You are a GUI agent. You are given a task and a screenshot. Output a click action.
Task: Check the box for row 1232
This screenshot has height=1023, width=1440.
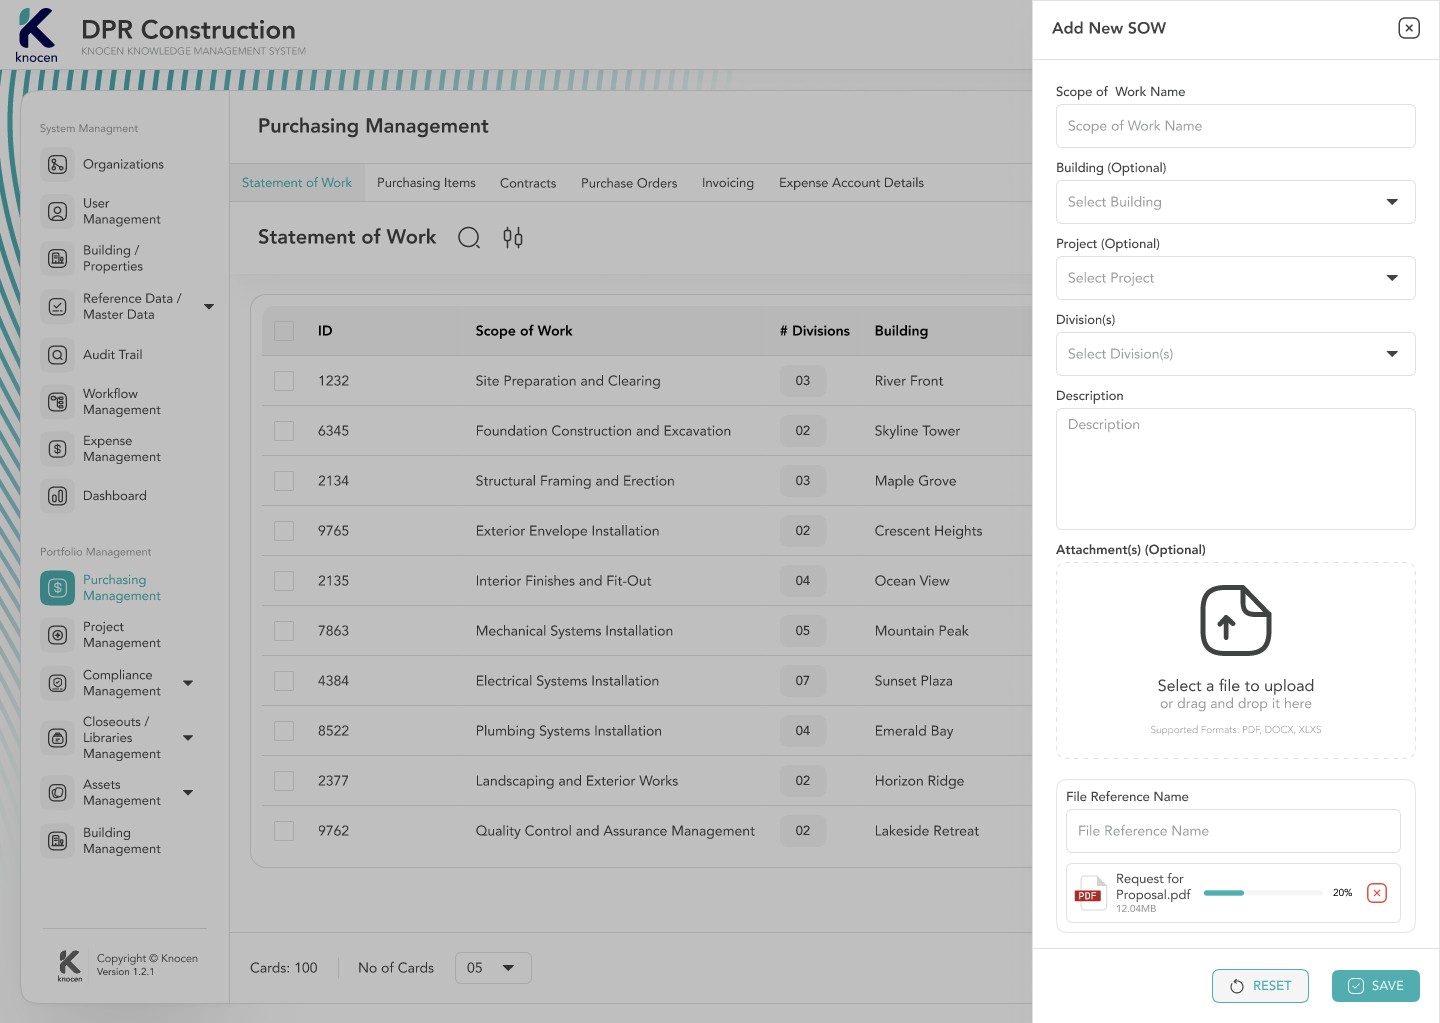(x=284, y=381)
